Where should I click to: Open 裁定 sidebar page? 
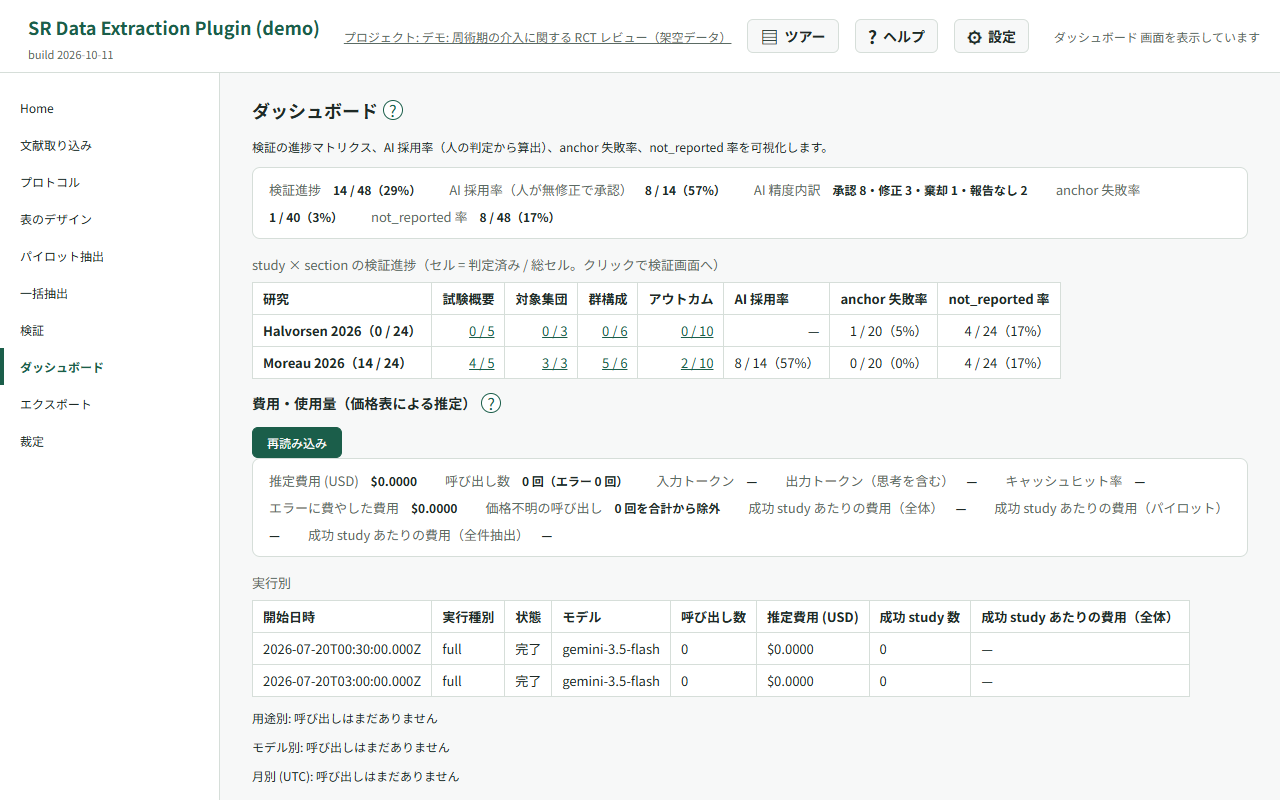110,442
